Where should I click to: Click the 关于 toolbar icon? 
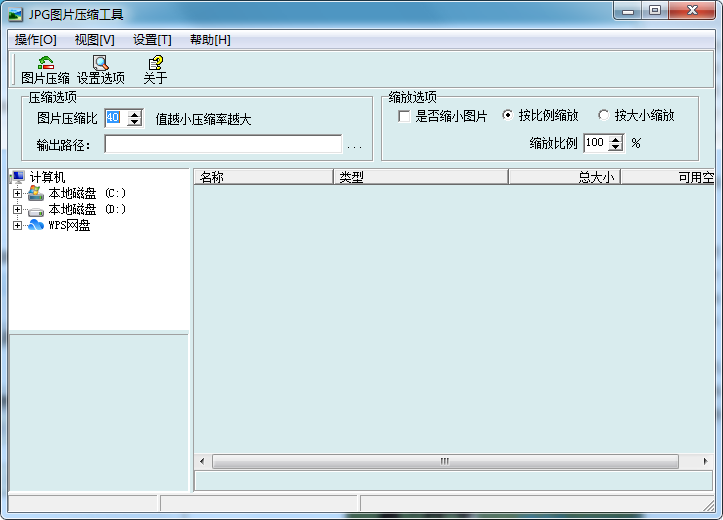pyautogui.click(x=155, y=63)
